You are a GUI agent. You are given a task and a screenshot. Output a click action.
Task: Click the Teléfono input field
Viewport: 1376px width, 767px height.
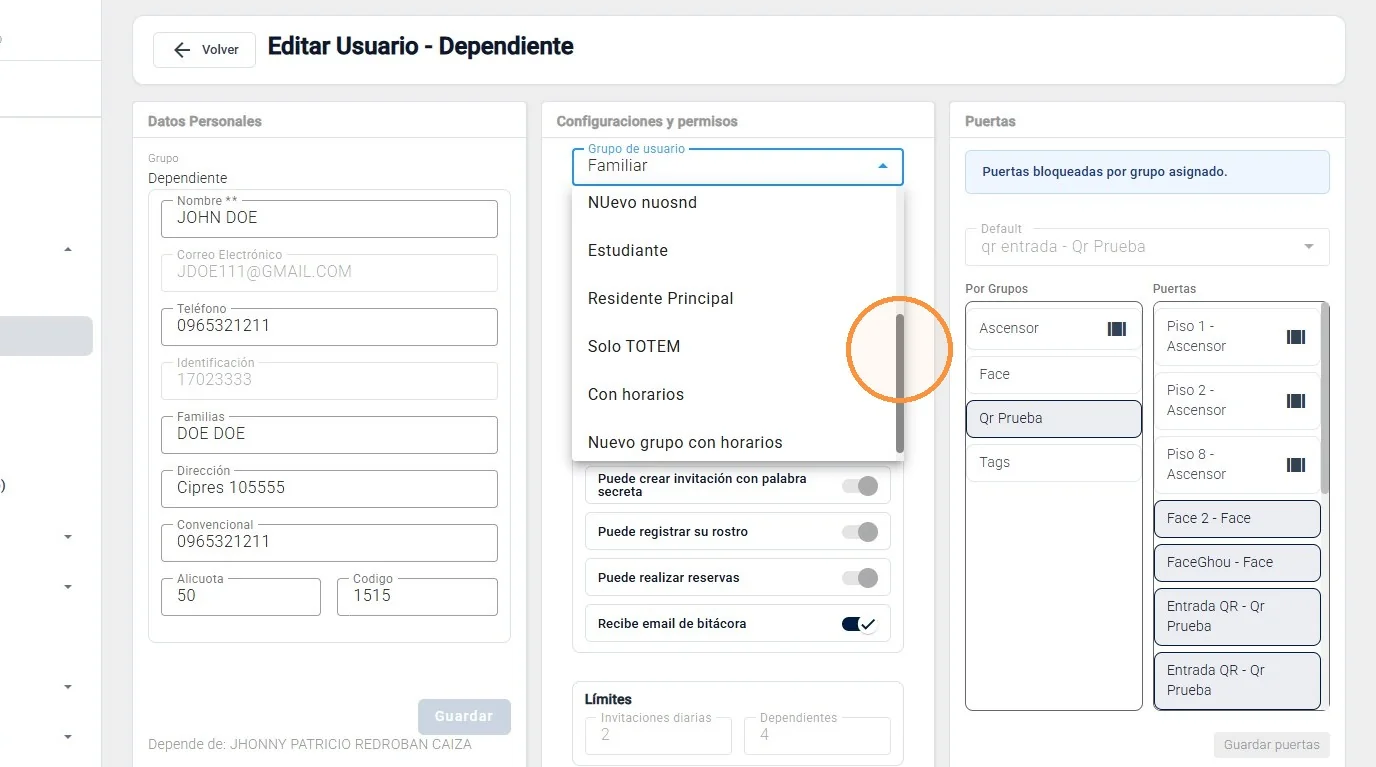click(329, 327)
